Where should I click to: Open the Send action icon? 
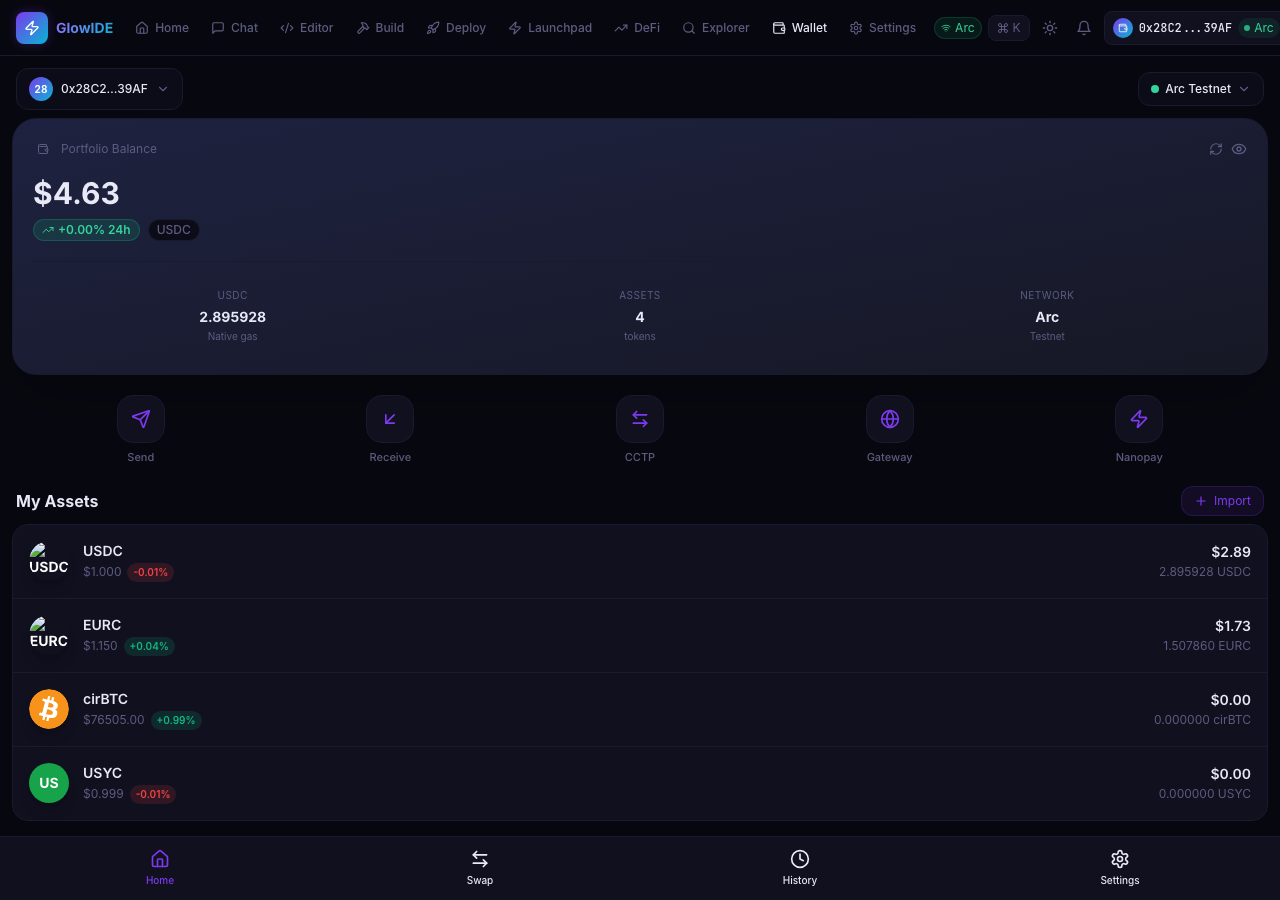pos(141,419)
